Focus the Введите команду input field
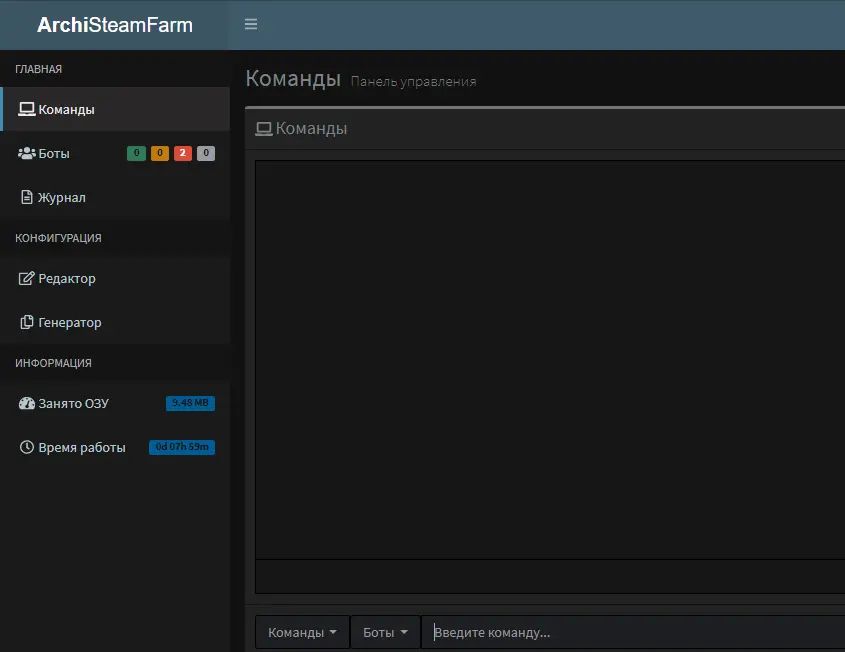The image size is (845, 652). 633,632
